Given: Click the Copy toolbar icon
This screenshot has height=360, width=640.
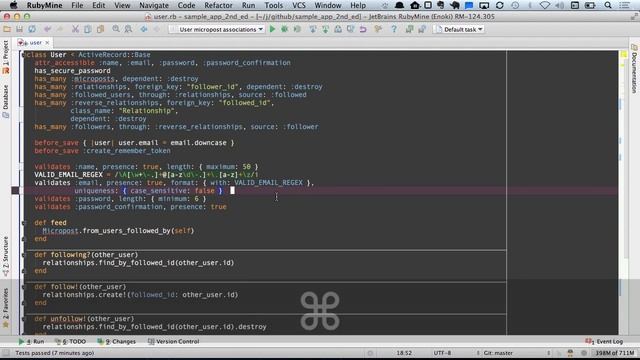Looking at the screenshot, I should (87, 29).
